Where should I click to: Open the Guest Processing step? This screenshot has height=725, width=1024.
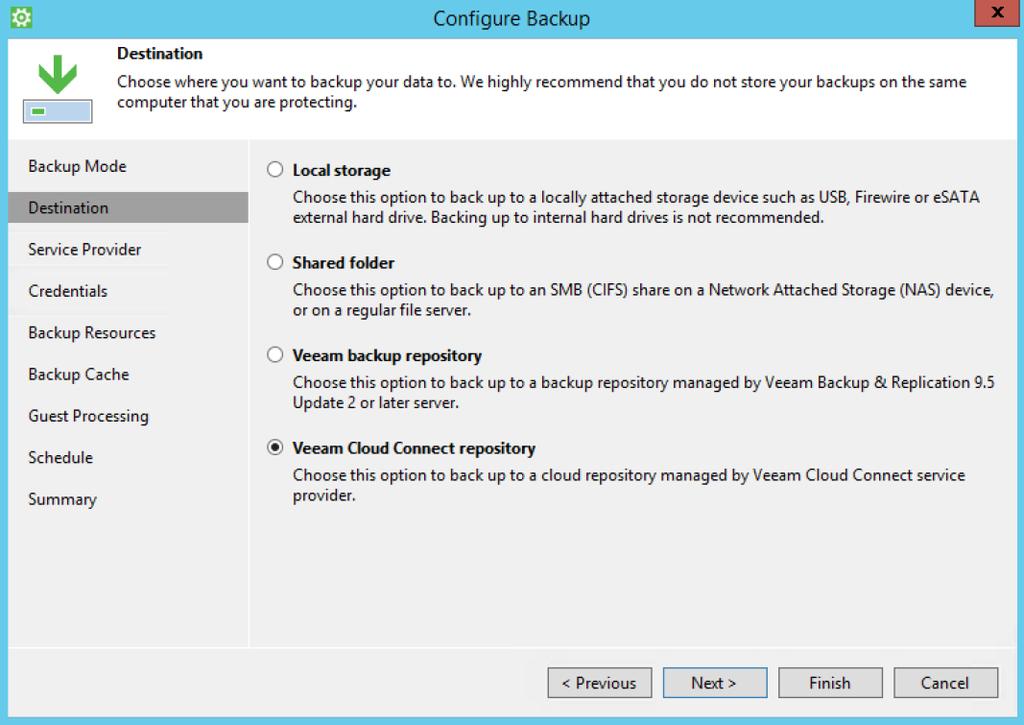click(x=88, y=416)
